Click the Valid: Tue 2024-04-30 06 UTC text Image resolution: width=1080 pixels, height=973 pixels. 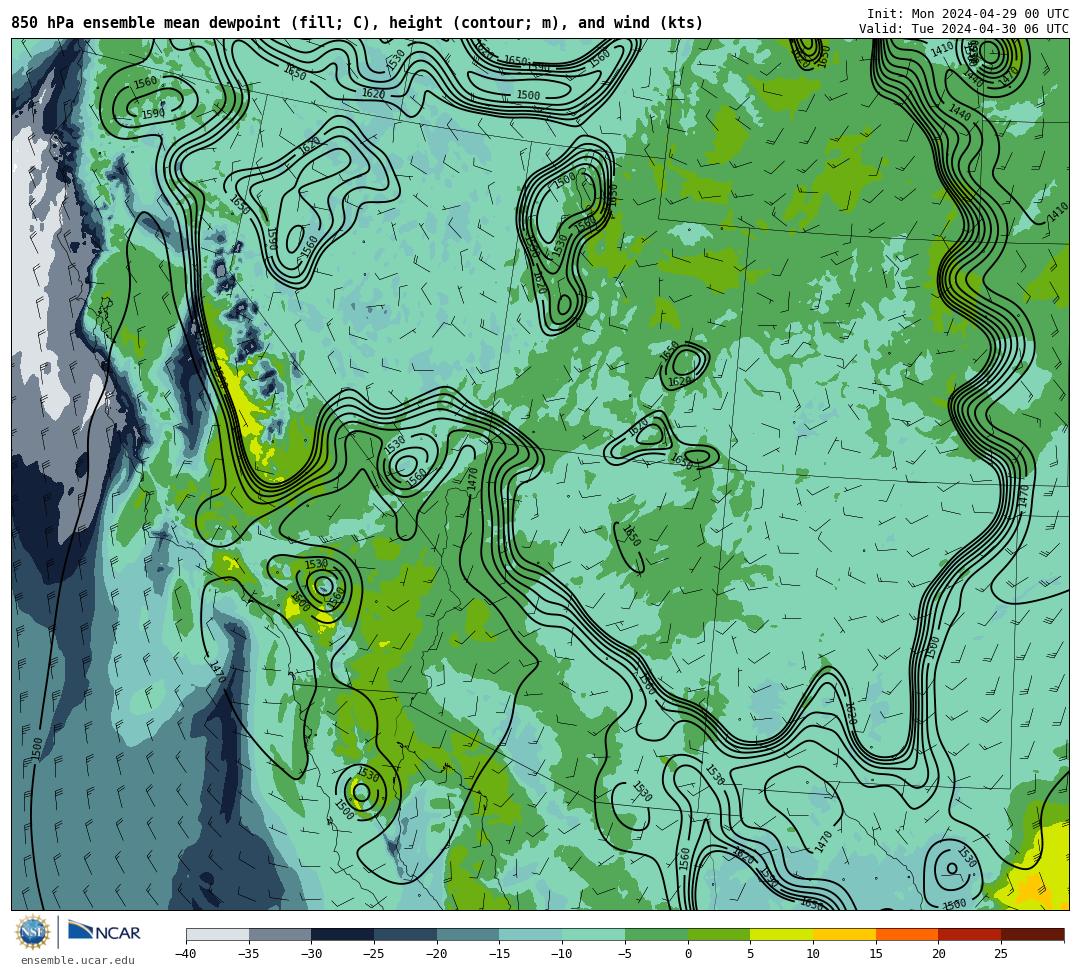click(x=964, y=29)
